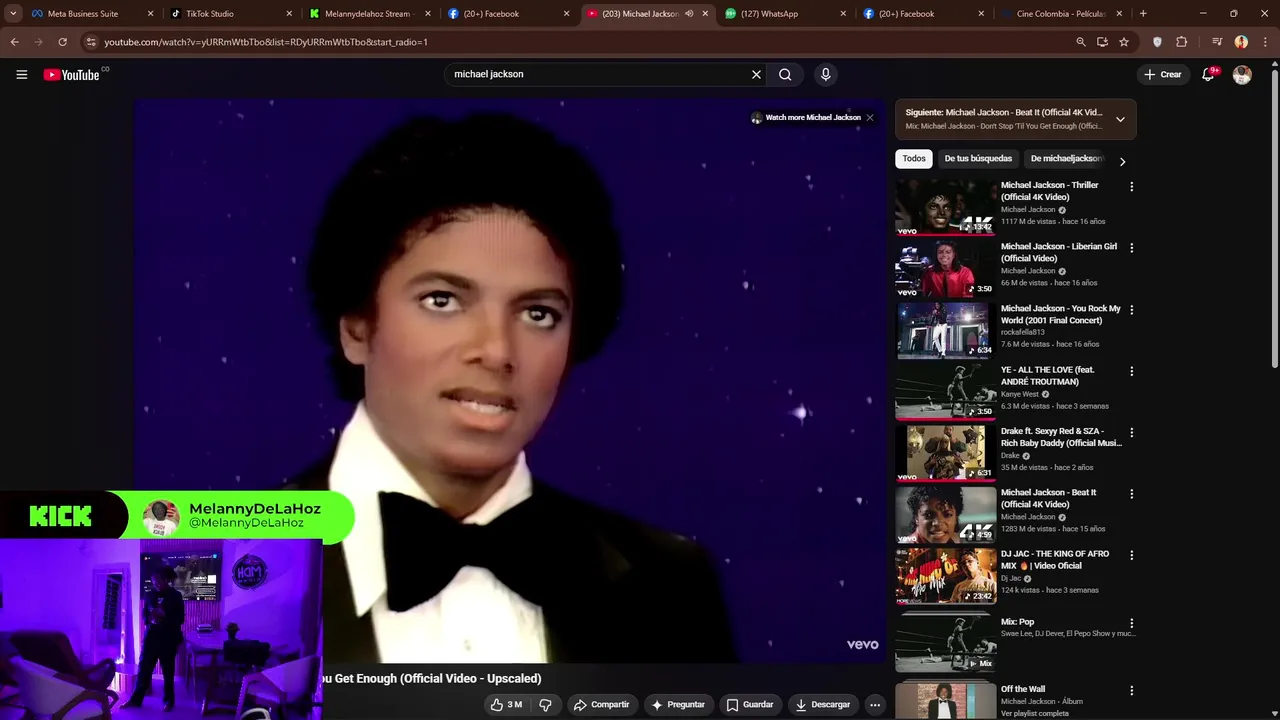Switch to WhatsApp tab
1280x720 pixels.
click(x=785, y=14)
